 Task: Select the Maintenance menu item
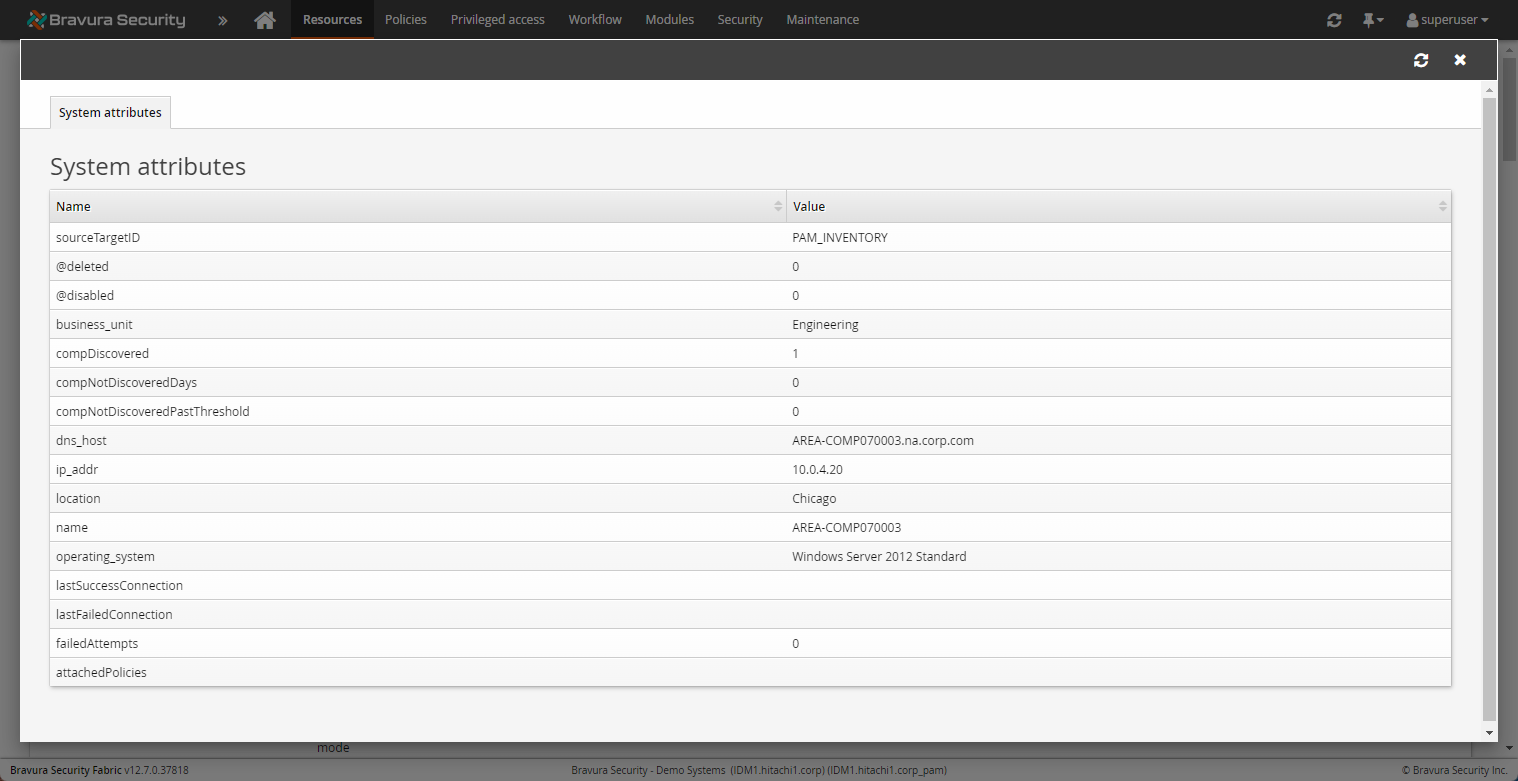point(822,19)
